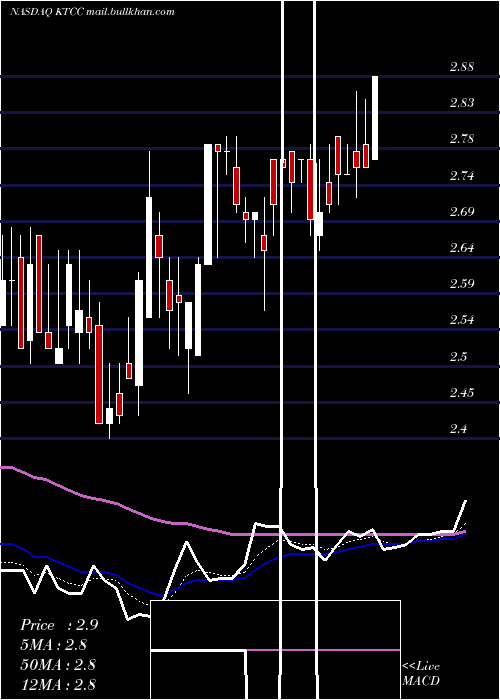Click the 2.54 price axis label

462,320
